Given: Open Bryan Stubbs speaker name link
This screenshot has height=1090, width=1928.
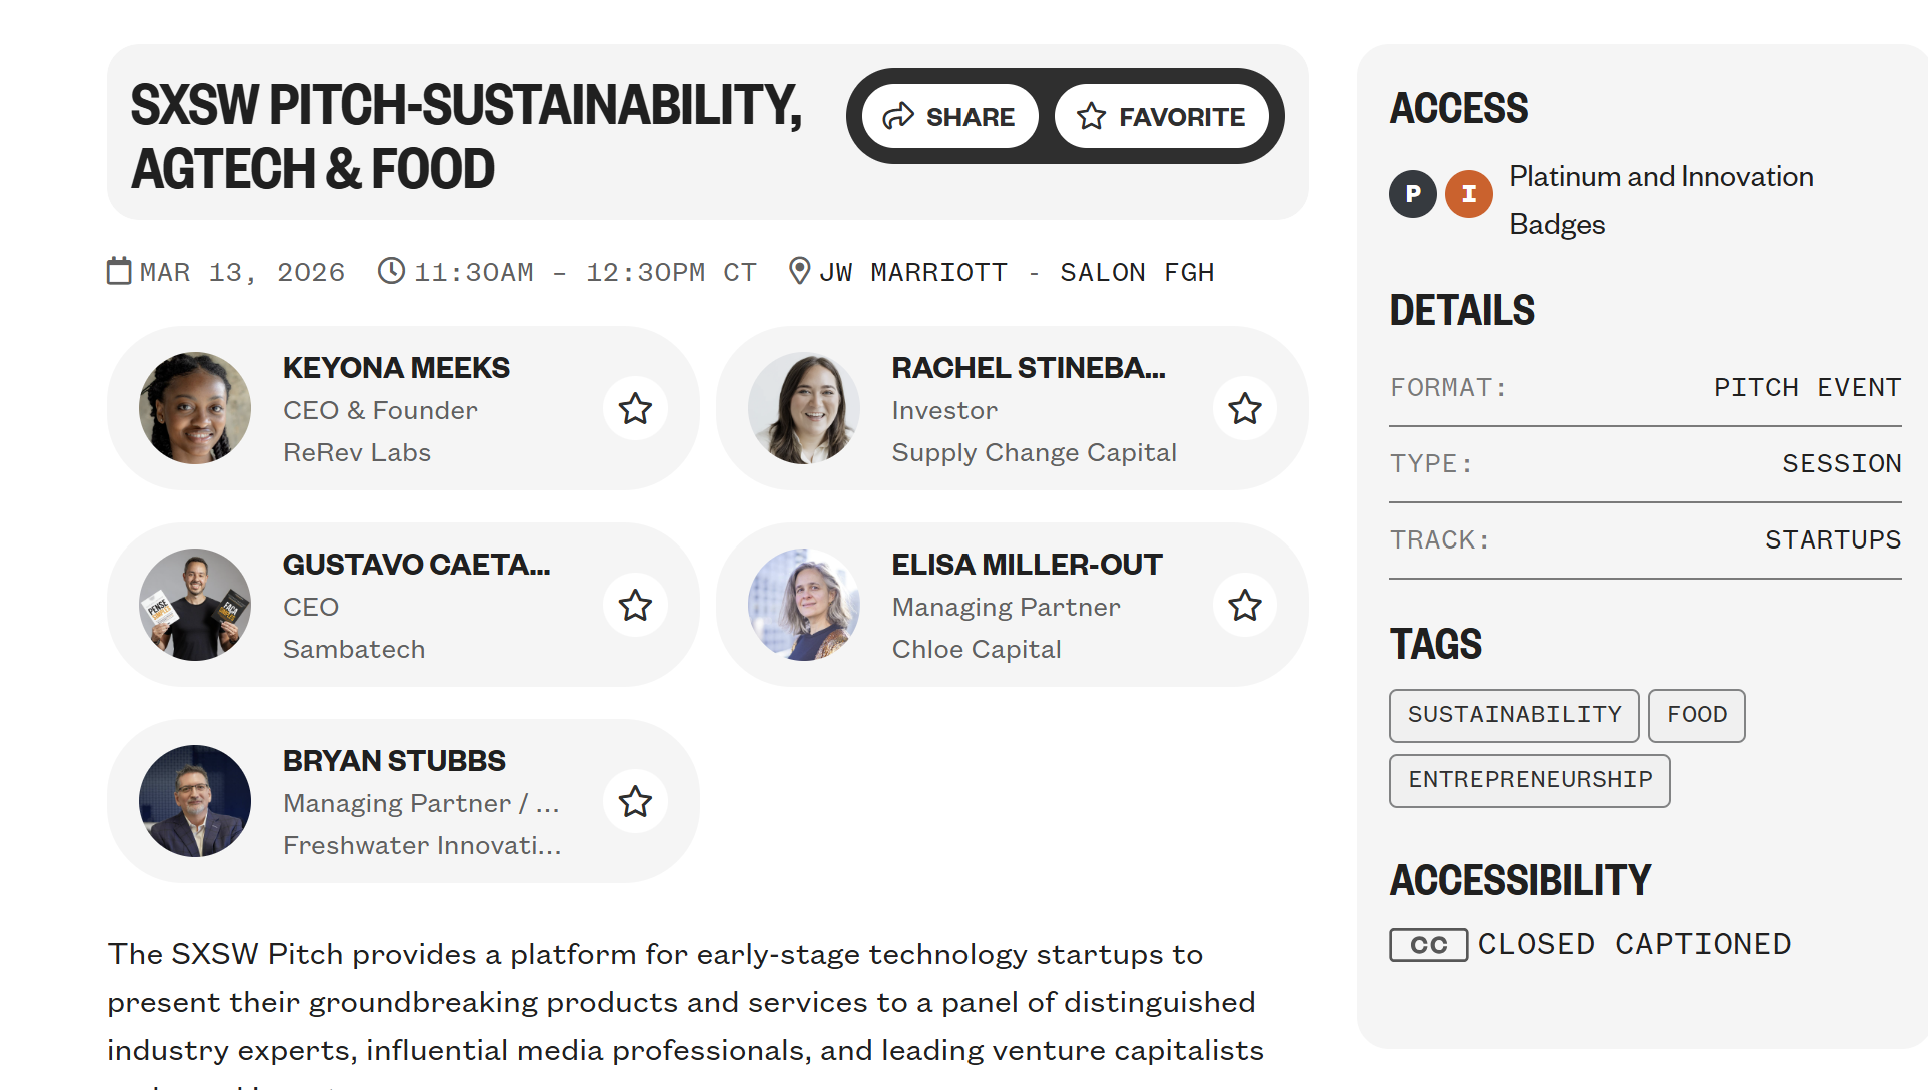Looking at the screenshot, I should tap(394, 761).
